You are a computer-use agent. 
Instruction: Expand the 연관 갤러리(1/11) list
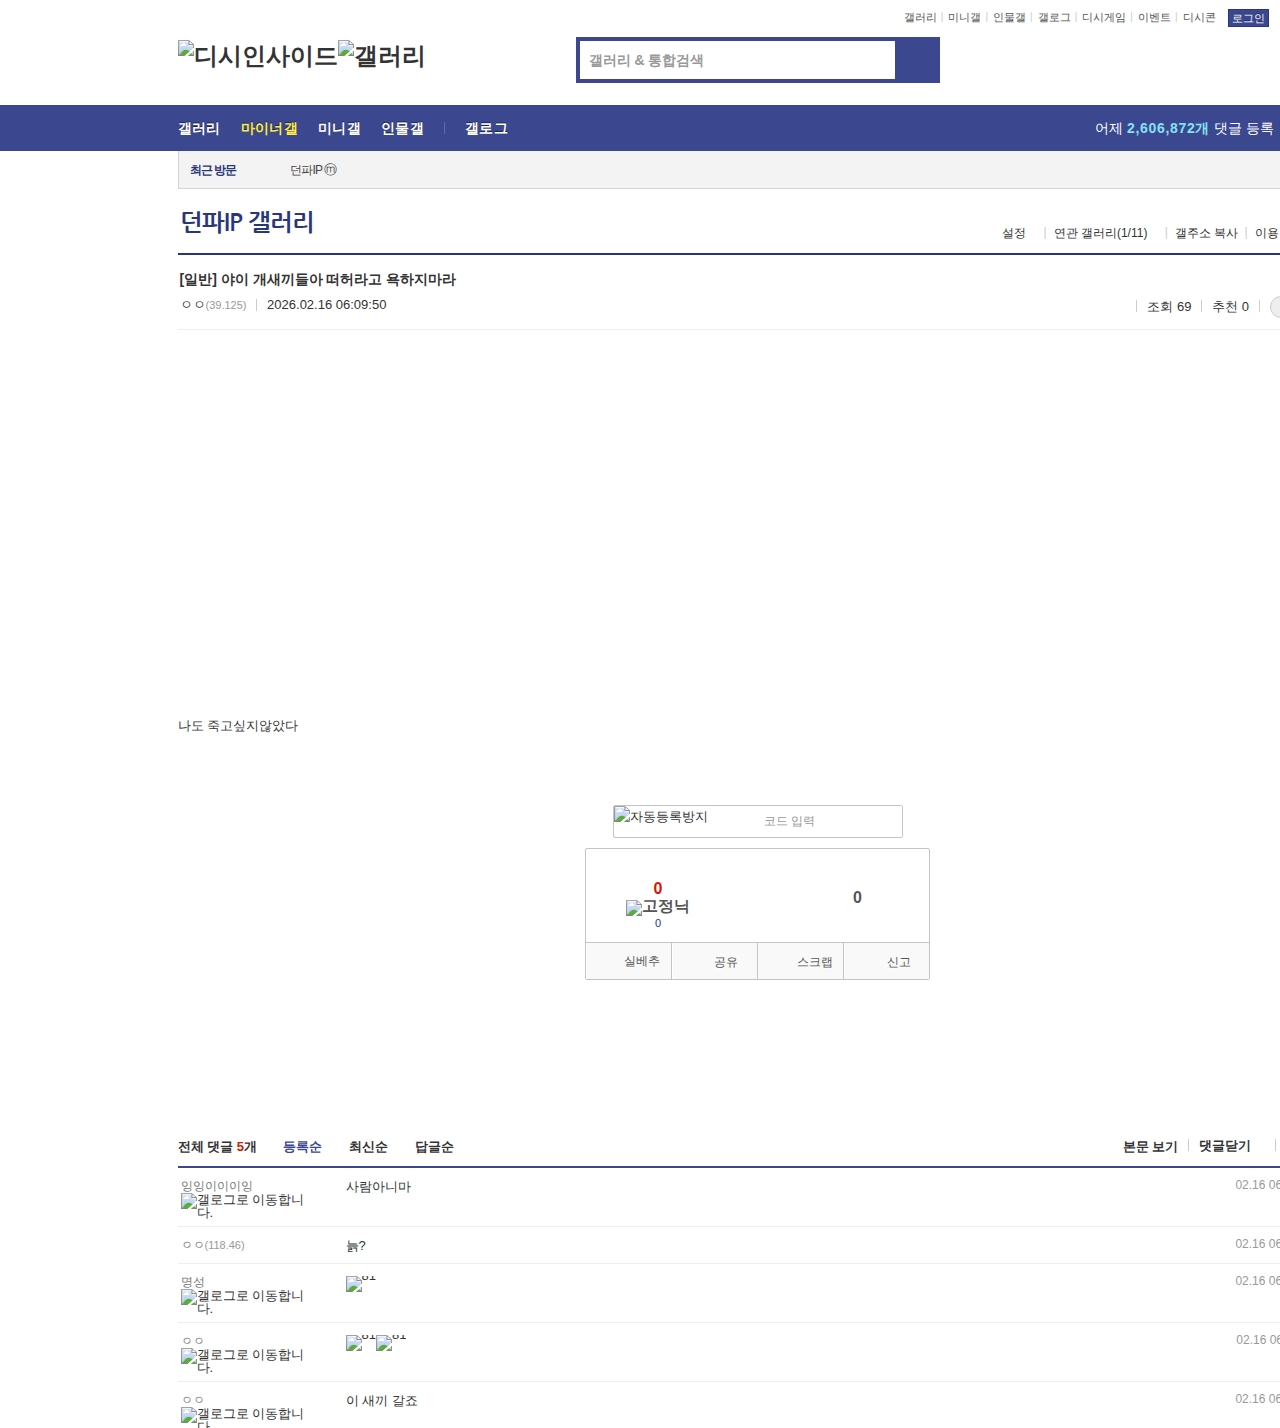tap(1100, 233)
